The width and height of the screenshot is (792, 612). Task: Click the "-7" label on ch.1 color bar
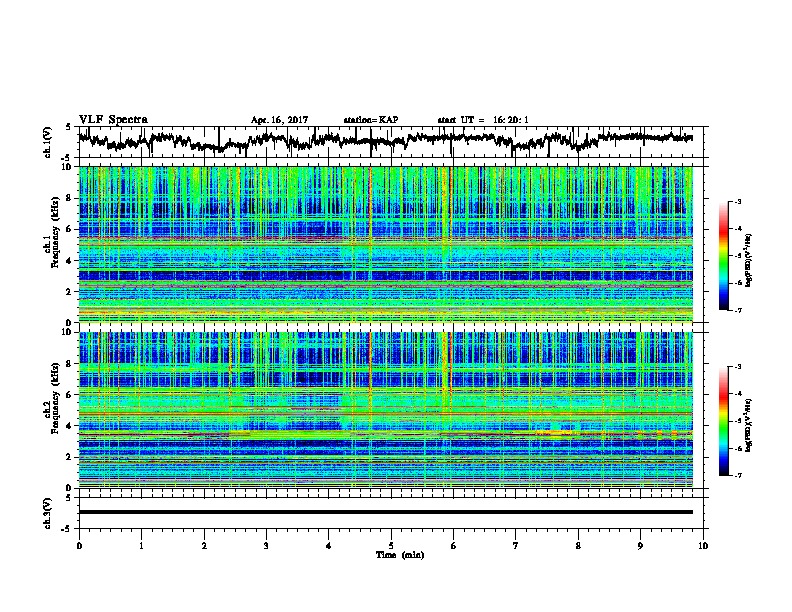tap(737, 310)
